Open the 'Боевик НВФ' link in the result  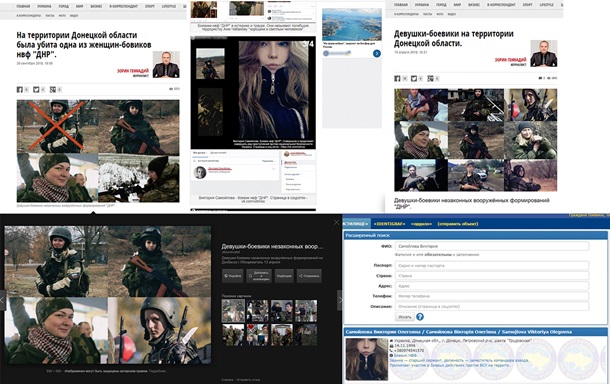(406, 356)
